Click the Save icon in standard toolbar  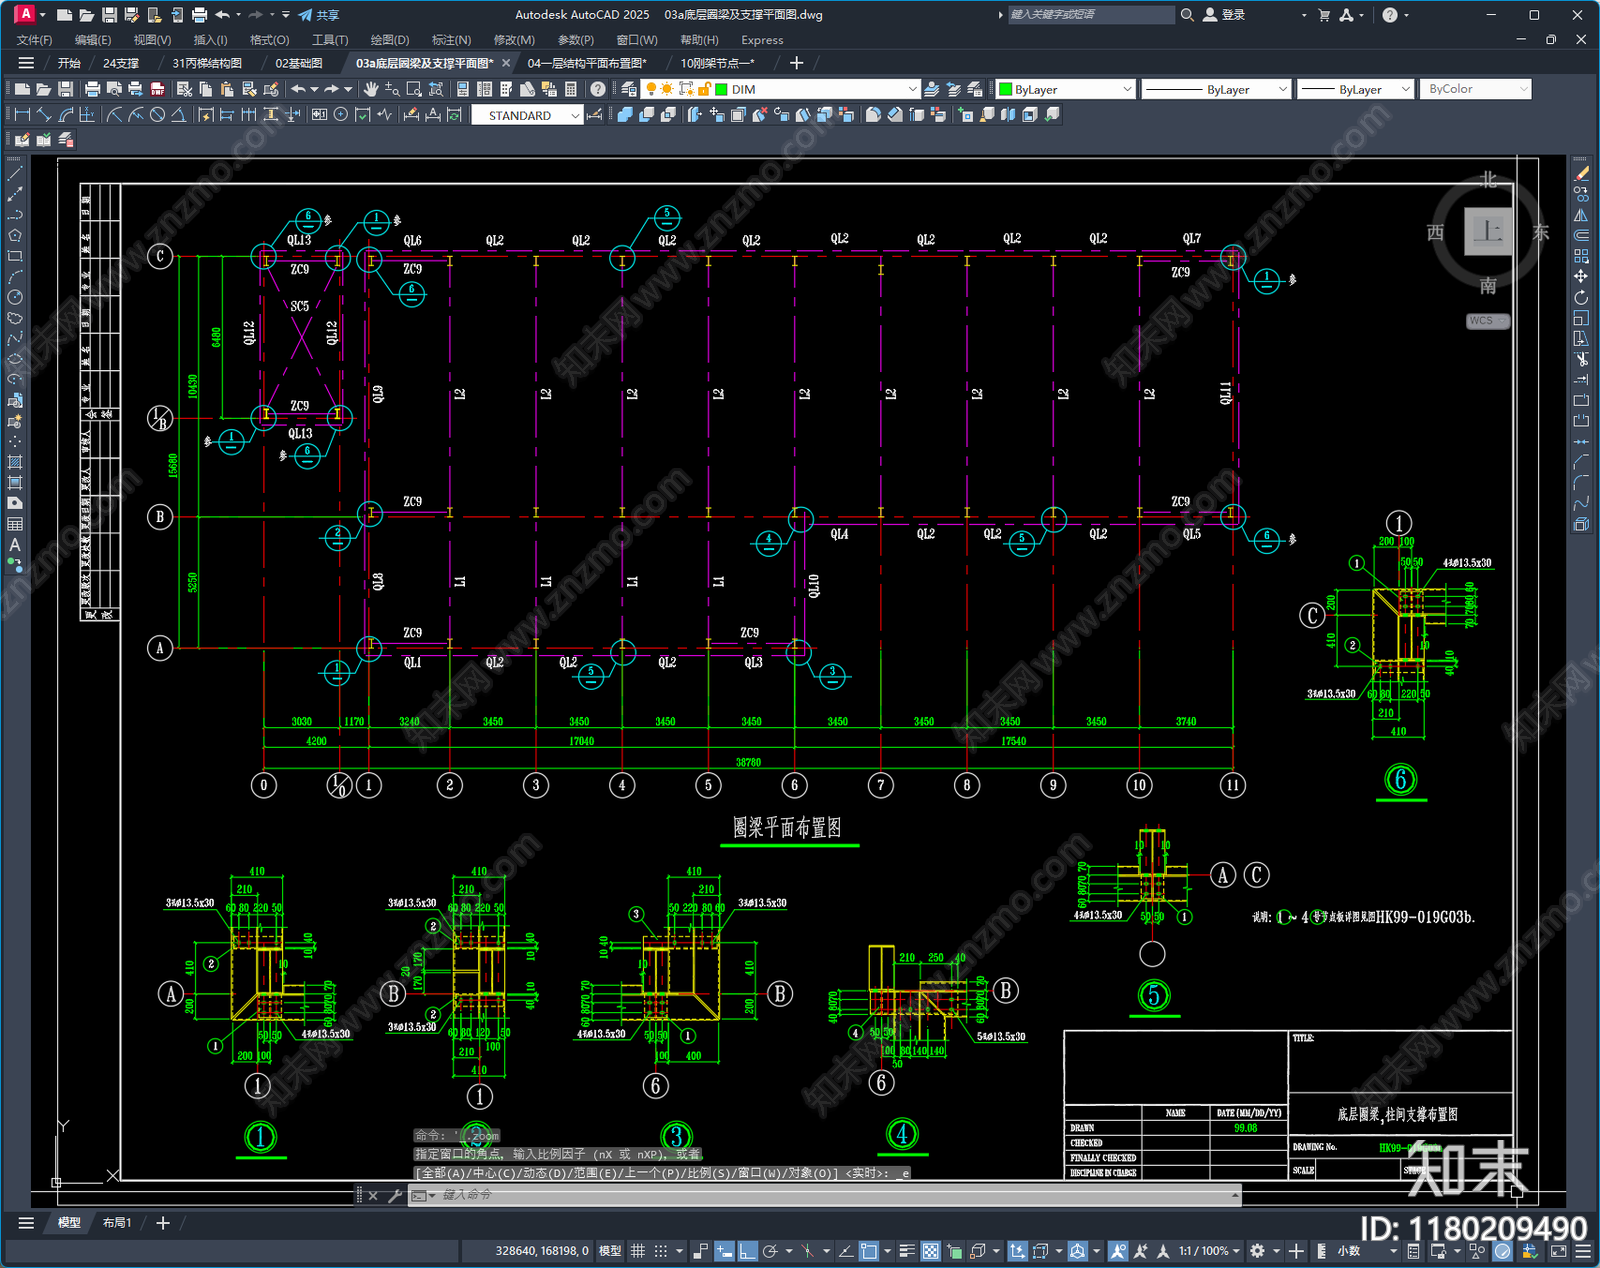click(x=65, y=89)
